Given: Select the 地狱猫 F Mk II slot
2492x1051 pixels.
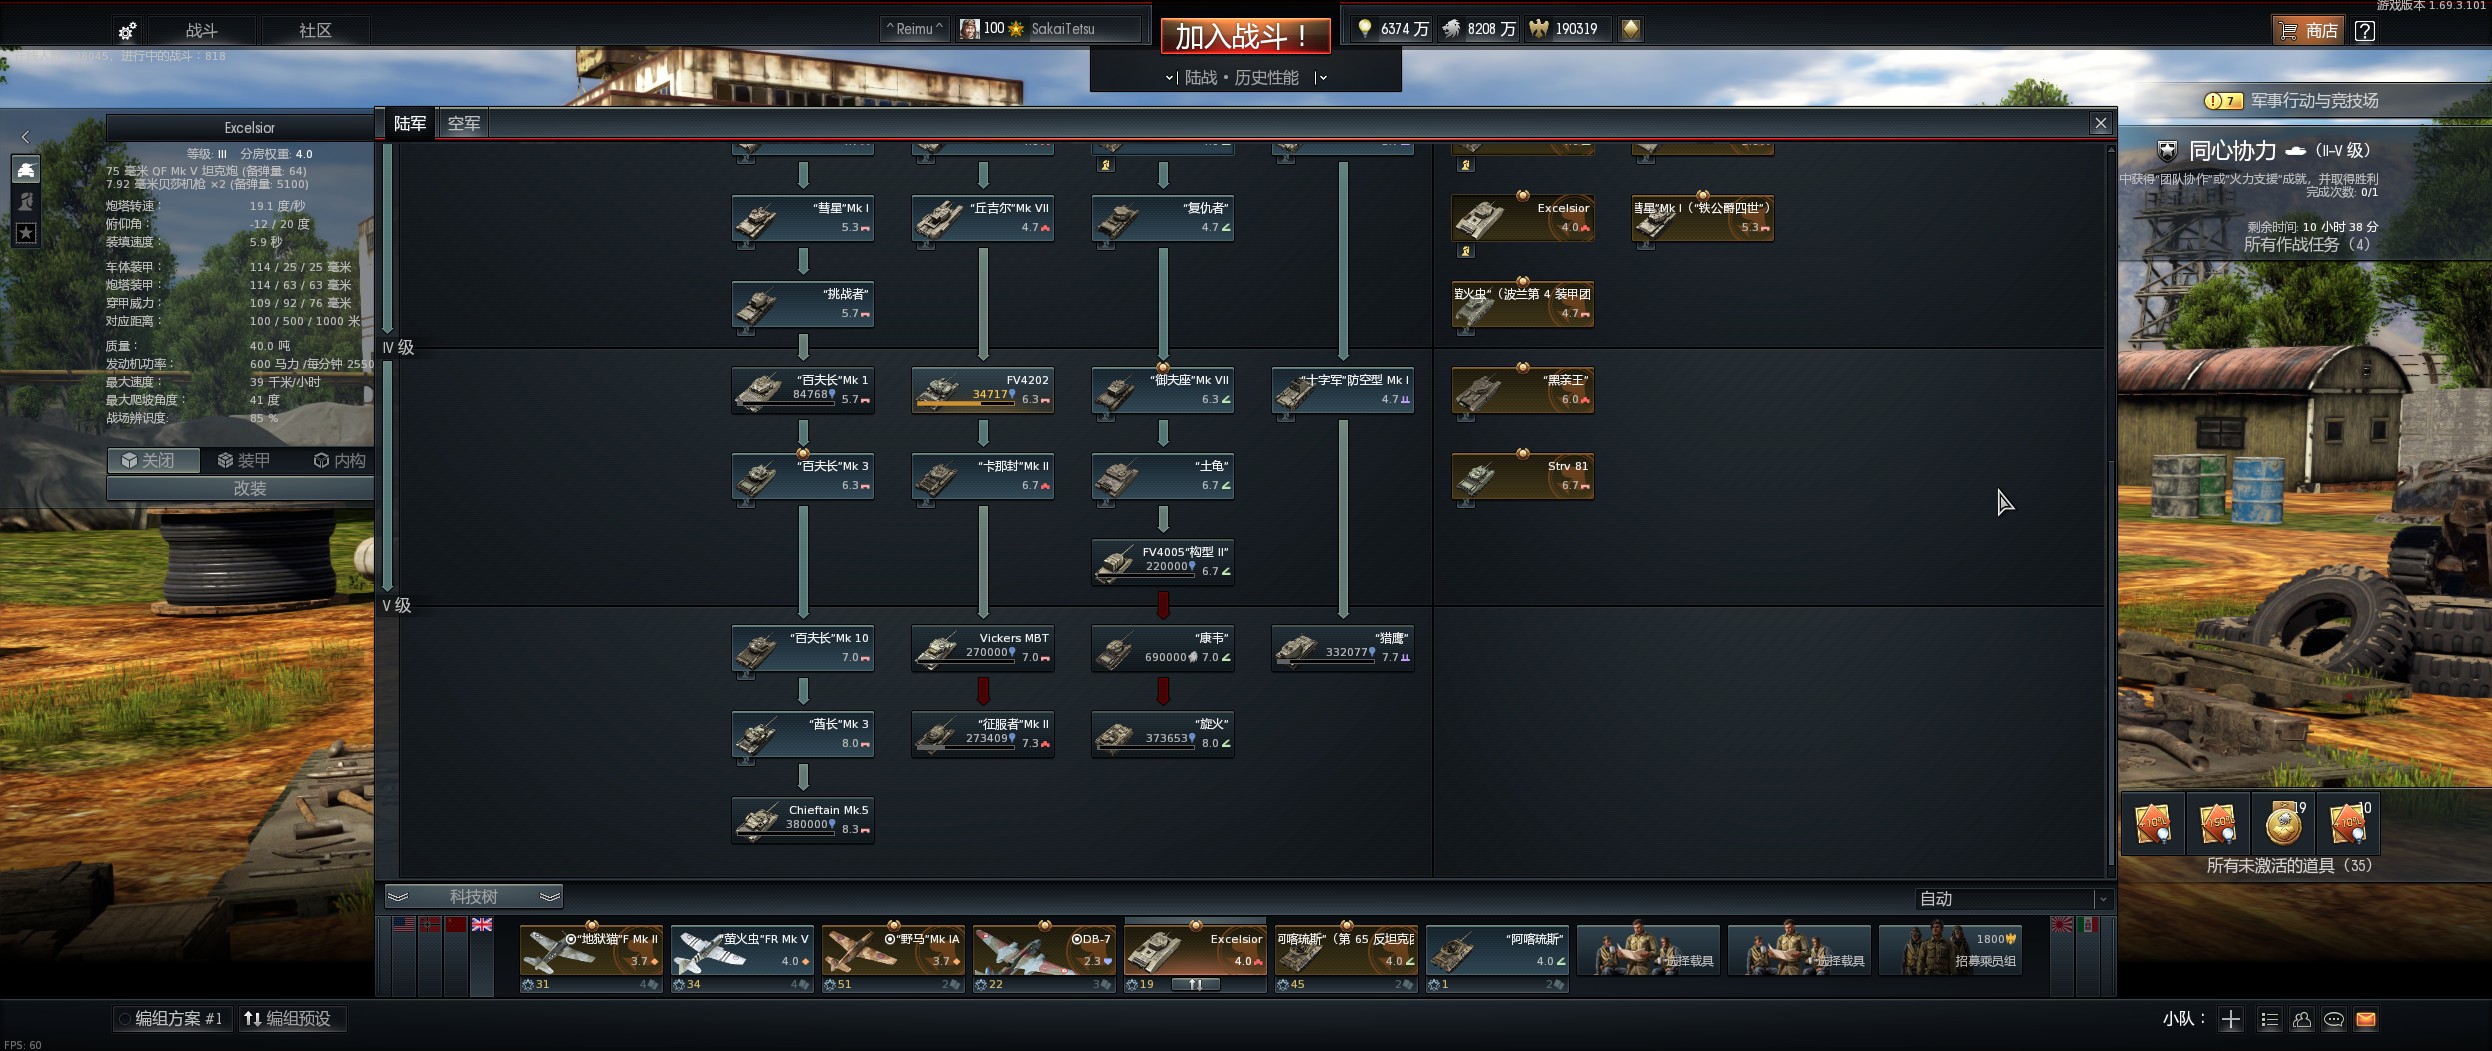Looking at the screenshot, I should pos(591,950).
